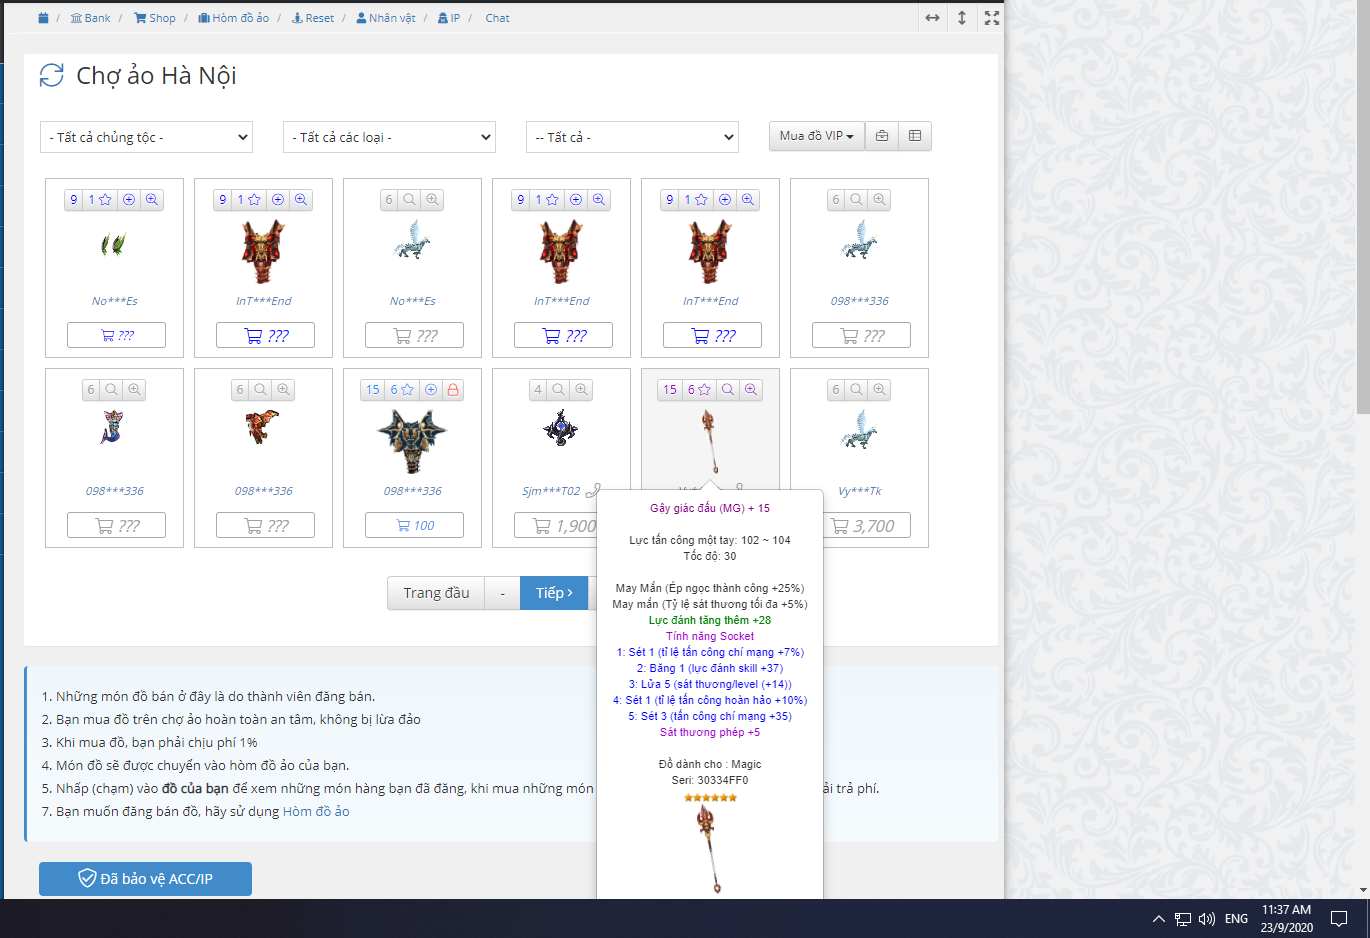
Task: Click the Tiếp next page button
Action: point(554,593)
